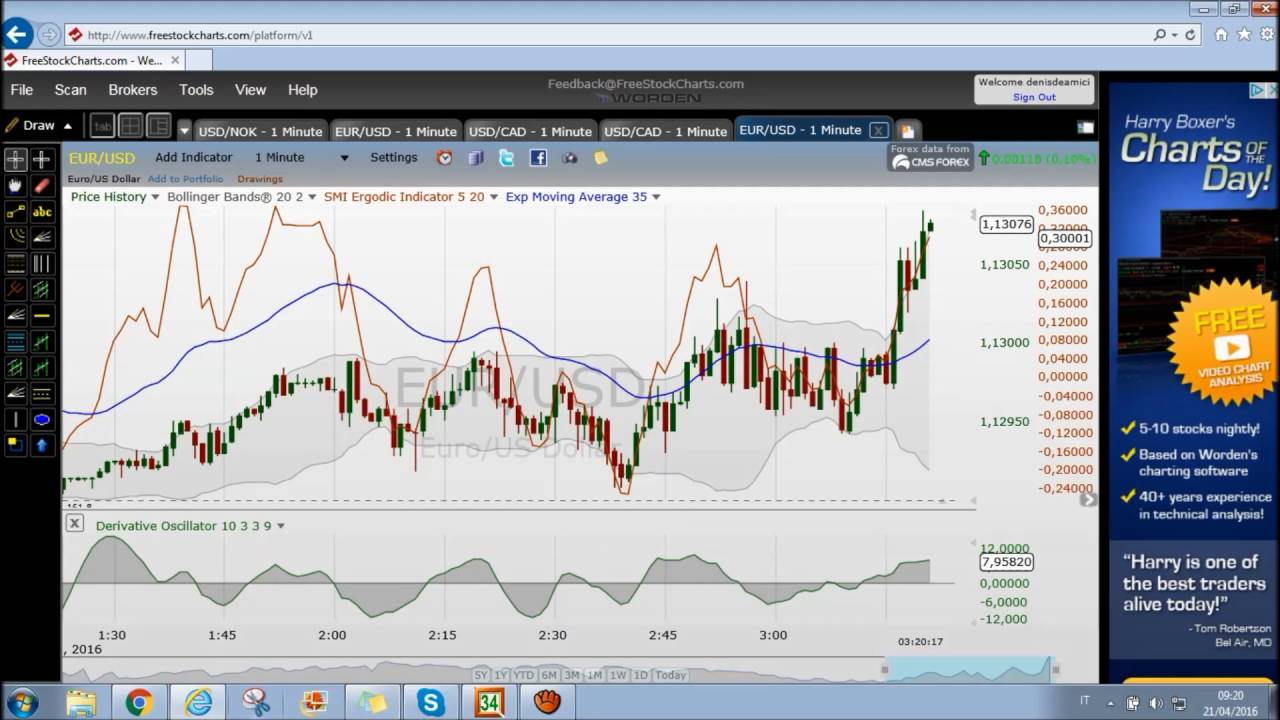Open the tab list dropdown arrow

click(x=184, y=131)
